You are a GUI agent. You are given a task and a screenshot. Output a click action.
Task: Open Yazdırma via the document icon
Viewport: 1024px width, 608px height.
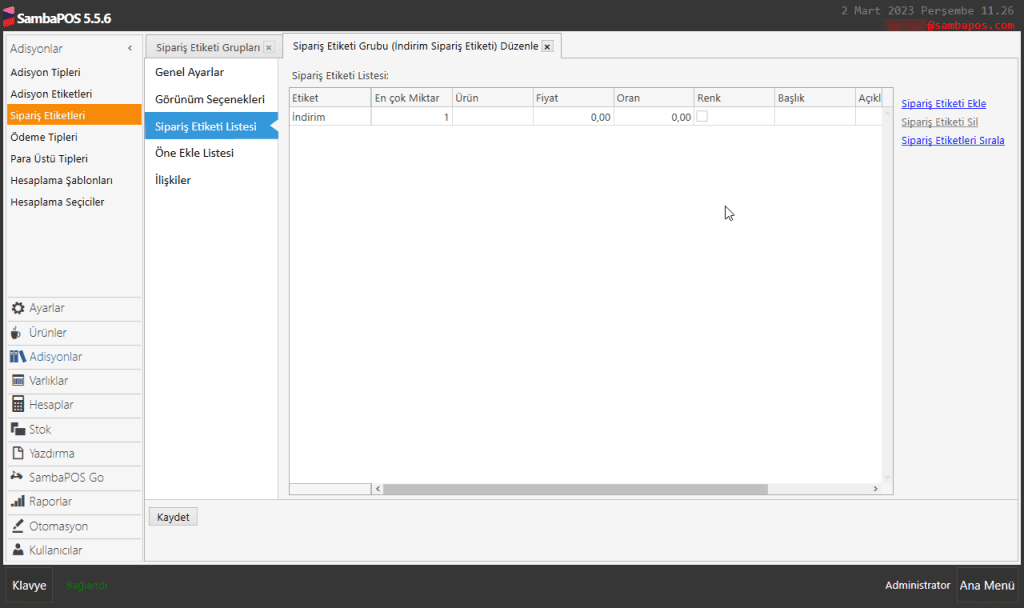coord(18,453)
